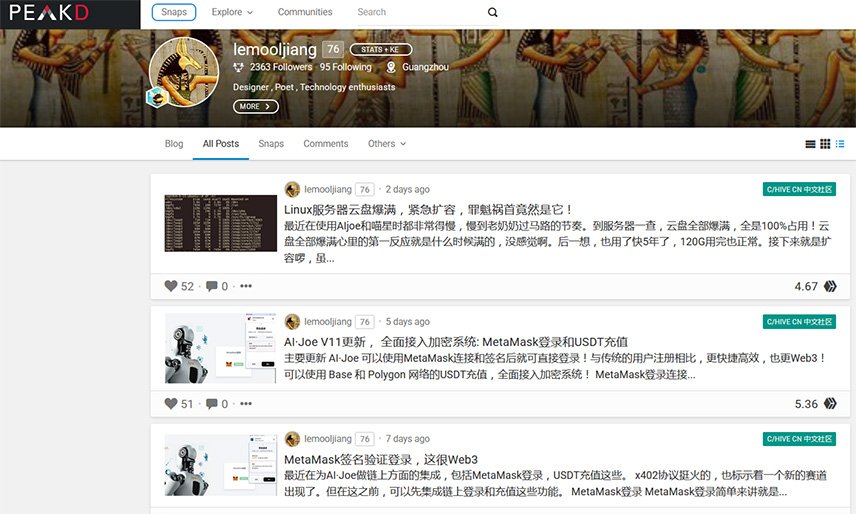
Task: Expand profile details with the MORE button
Action: [x=255, y=106]
